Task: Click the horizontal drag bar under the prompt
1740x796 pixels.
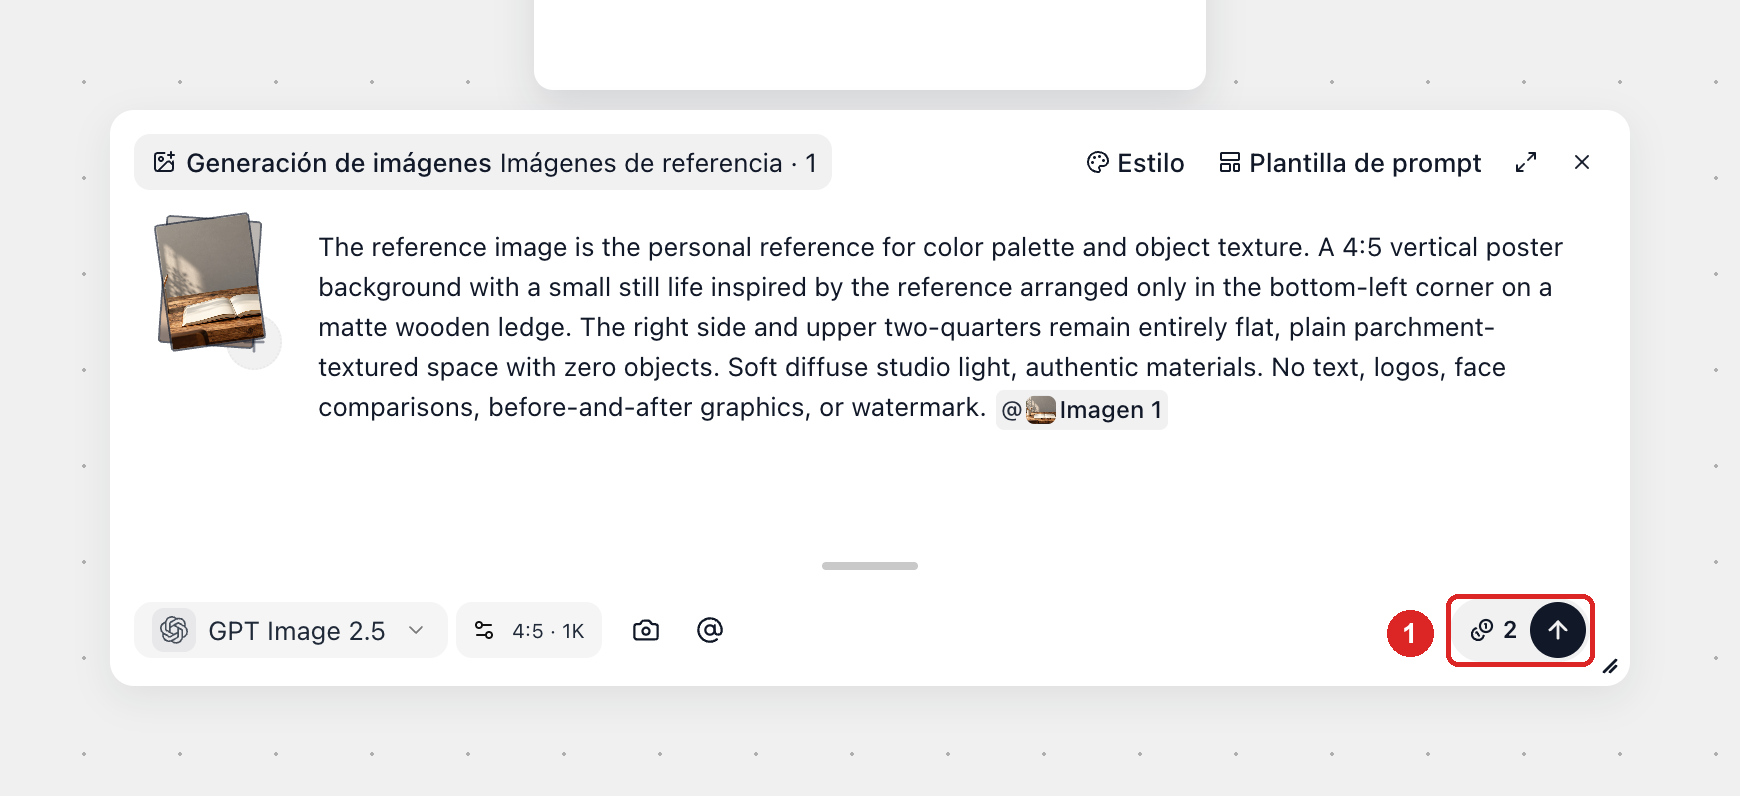Action: click(870, 566)
